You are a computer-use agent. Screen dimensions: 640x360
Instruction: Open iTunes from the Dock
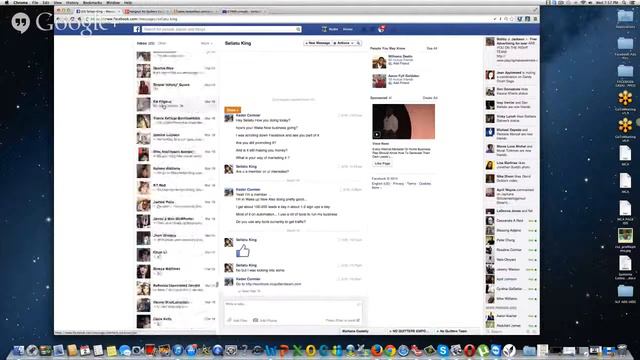(178, 350)
